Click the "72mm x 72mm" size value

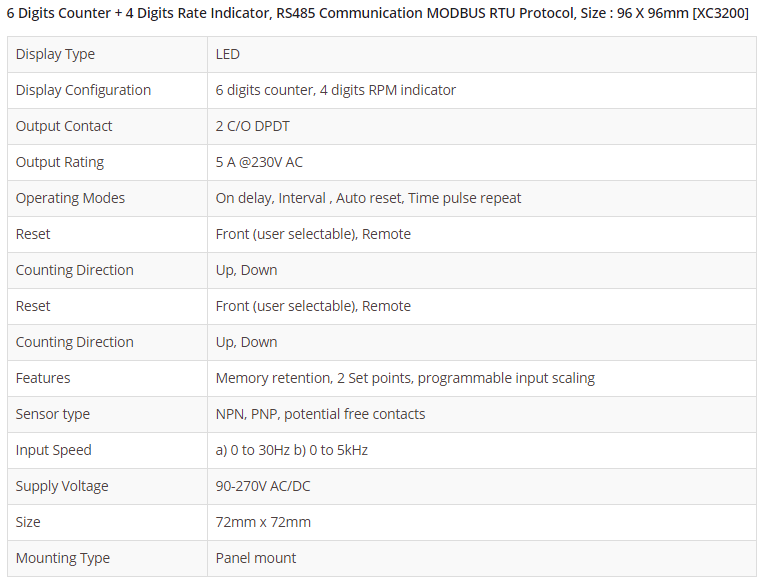[x=263, y=522]
